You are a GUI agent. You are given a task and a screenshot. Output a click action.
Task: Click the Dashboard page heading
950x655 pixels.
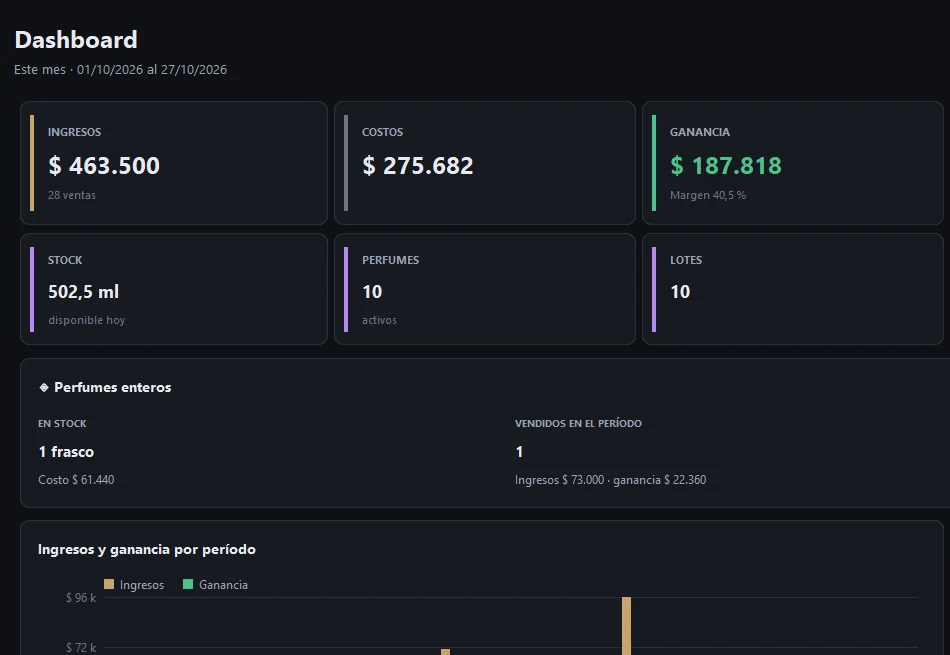(76, 40)
